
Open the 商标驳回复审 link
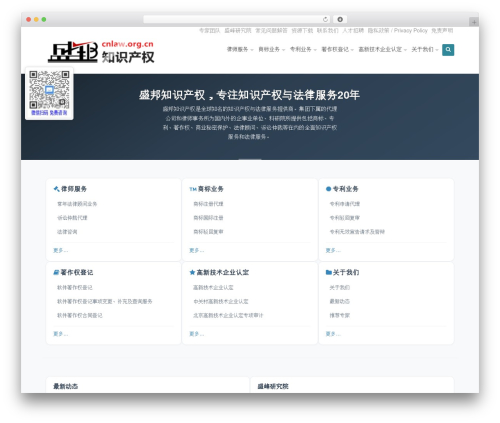pyautogui.click(x=208, y=232)
